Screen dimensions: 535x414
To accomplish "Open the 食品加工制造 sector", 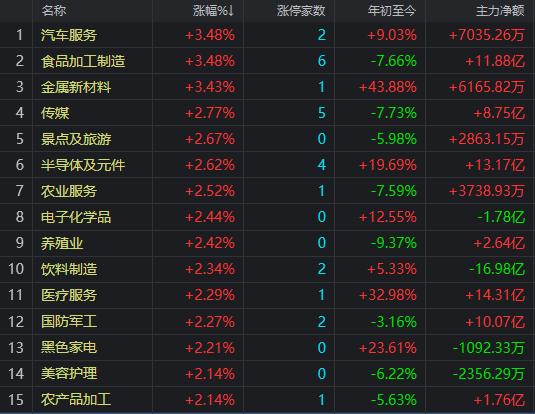I will pyautogui.click(x=83, y=61).
